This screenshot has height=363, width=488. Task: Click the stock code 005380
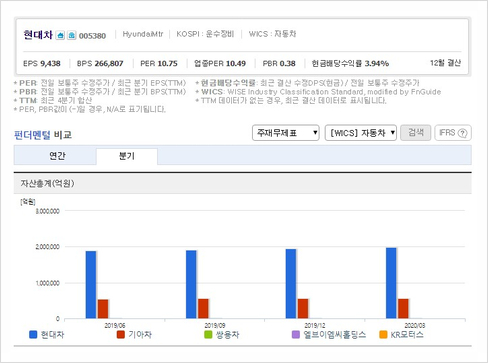92,36
